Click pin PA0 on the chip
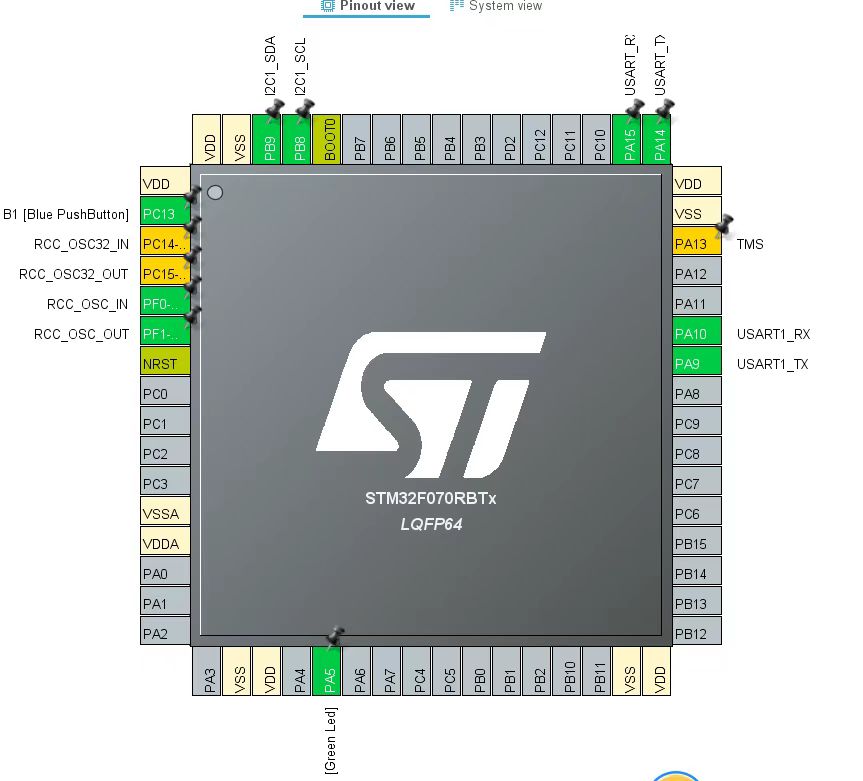Image resolution: width=863 pixels, height=781 pixels. tap(165, 571)
